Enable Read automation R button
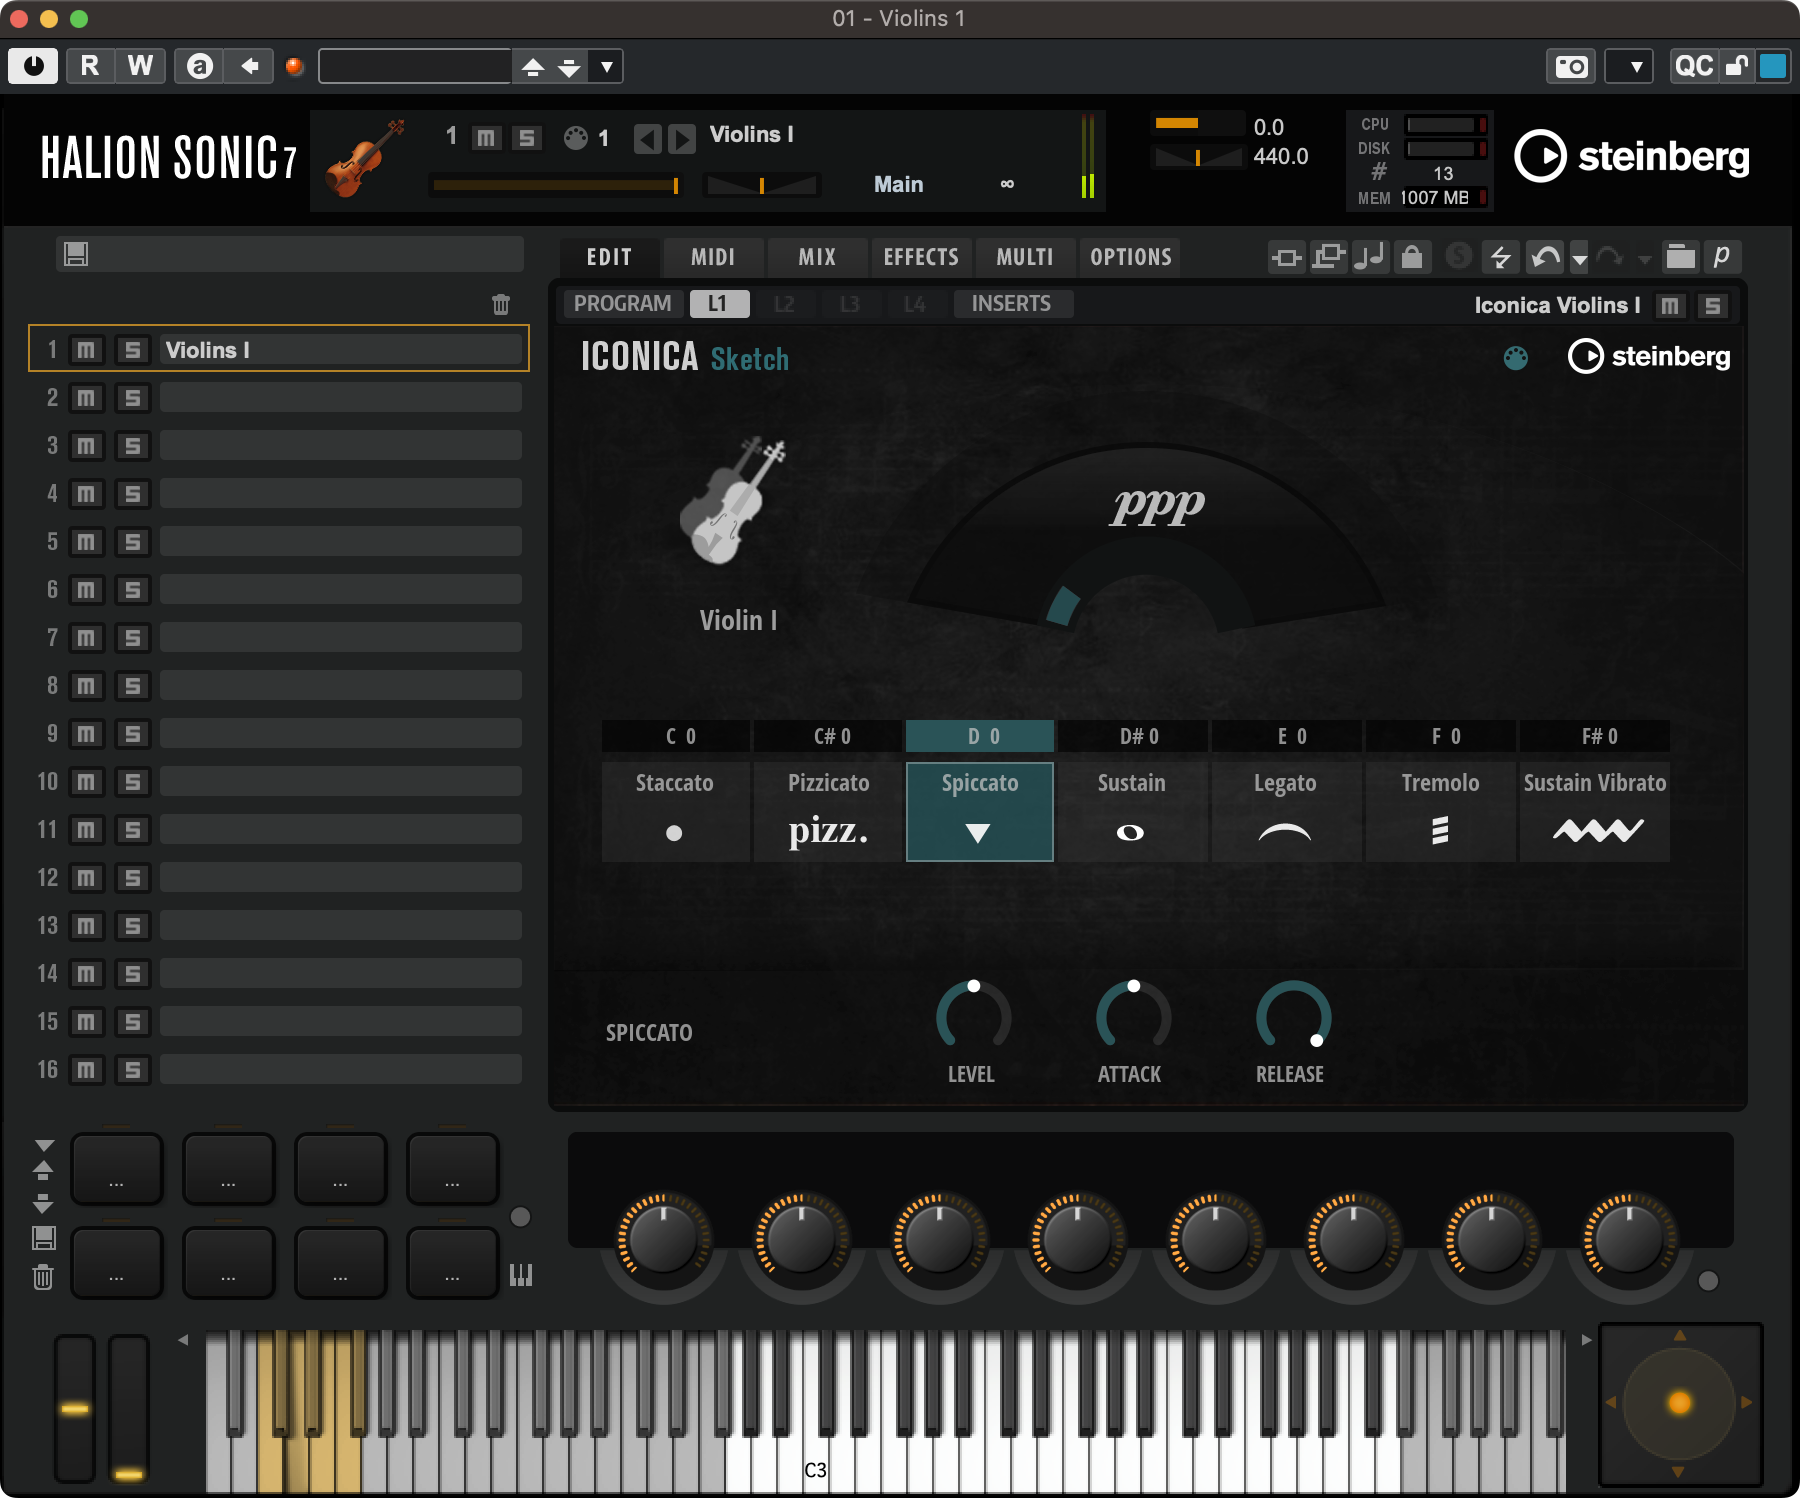1800x1498 pixels. click(90, 66)
